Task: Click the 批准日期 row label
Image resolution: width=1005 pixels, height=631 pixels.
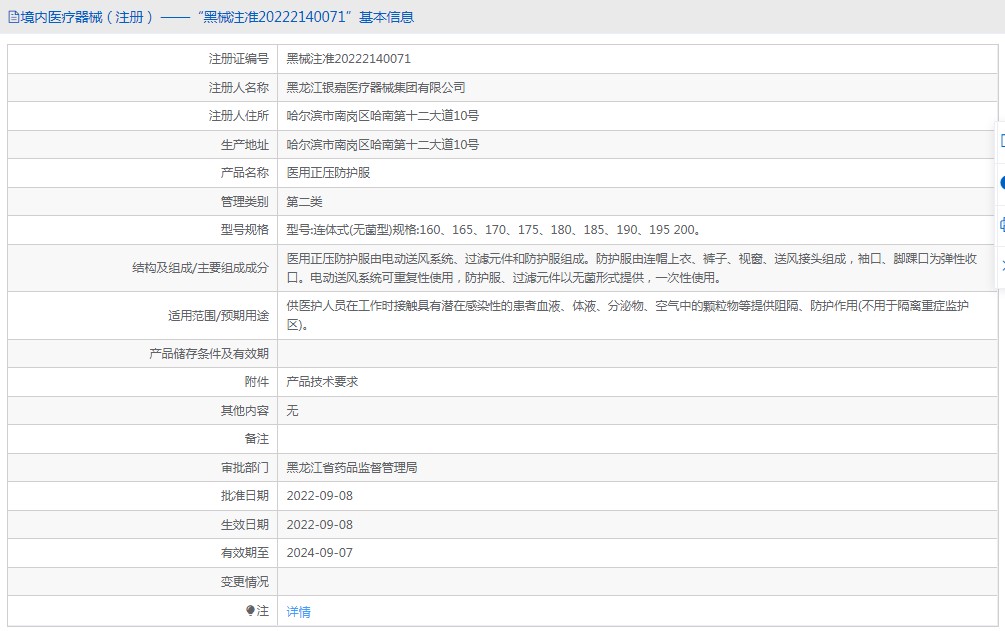Action: [245, 496]
